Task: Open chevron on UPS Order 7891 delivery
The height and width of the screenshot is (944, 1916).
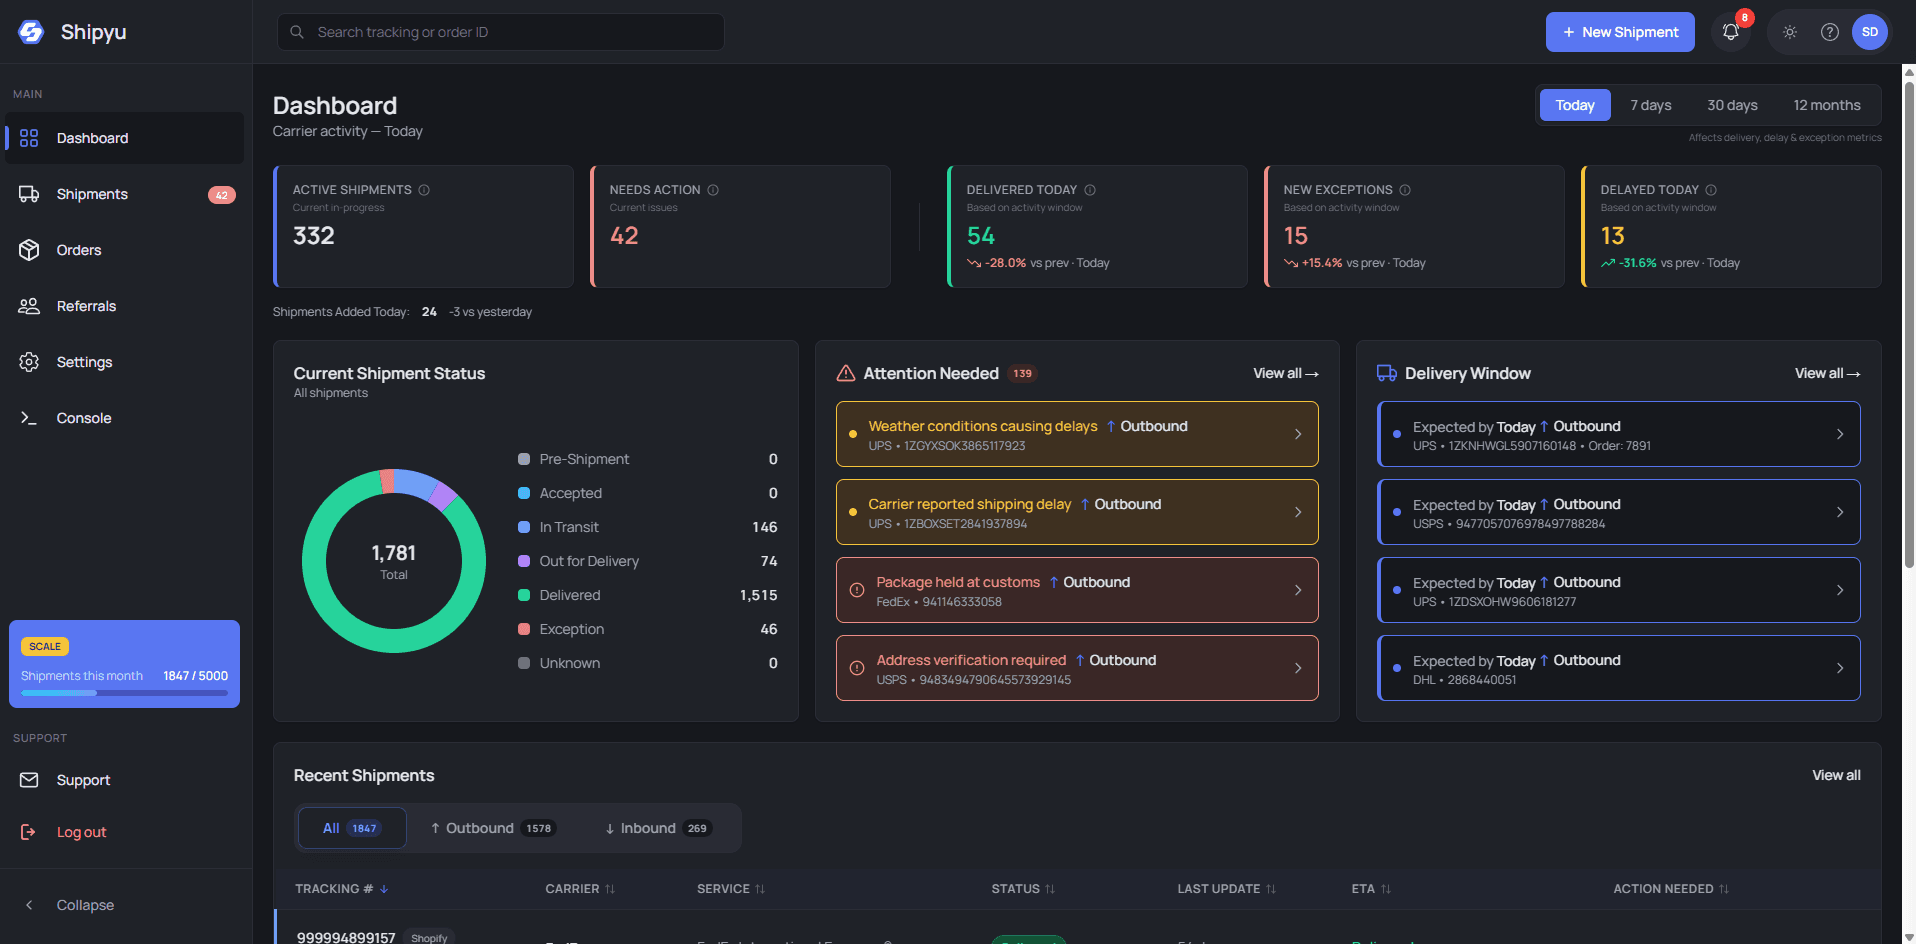Action: click(1840, 434)
